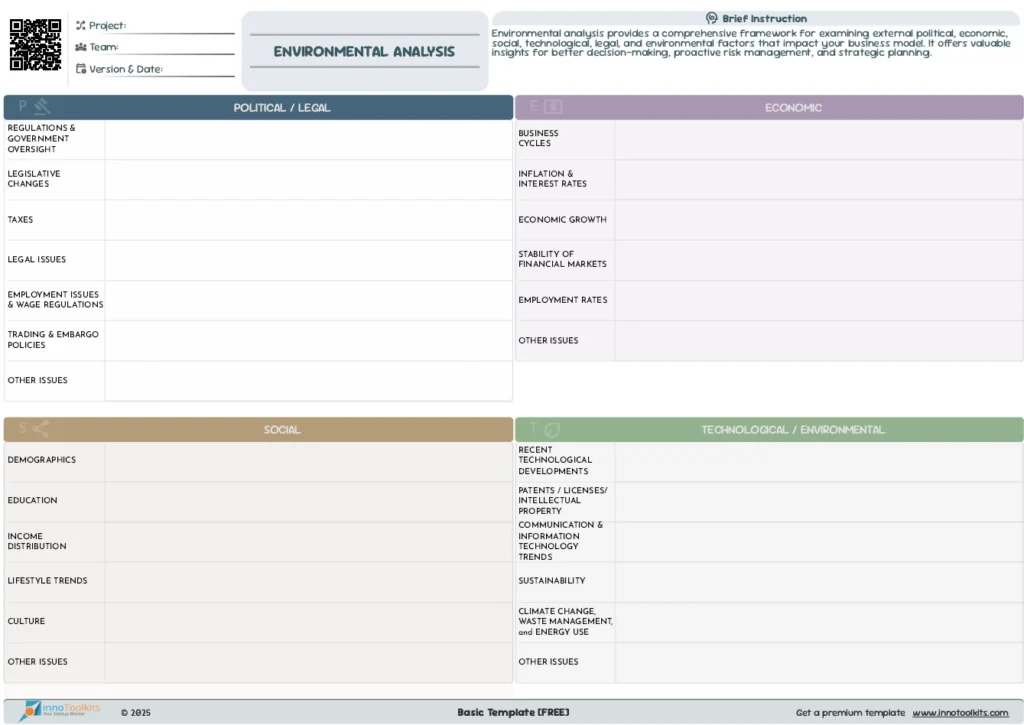Image resolution: width=1024 pixels, height=725 pixels.
Task: Click the blank cell beside Demographics
Action: (x=308, y=461)
